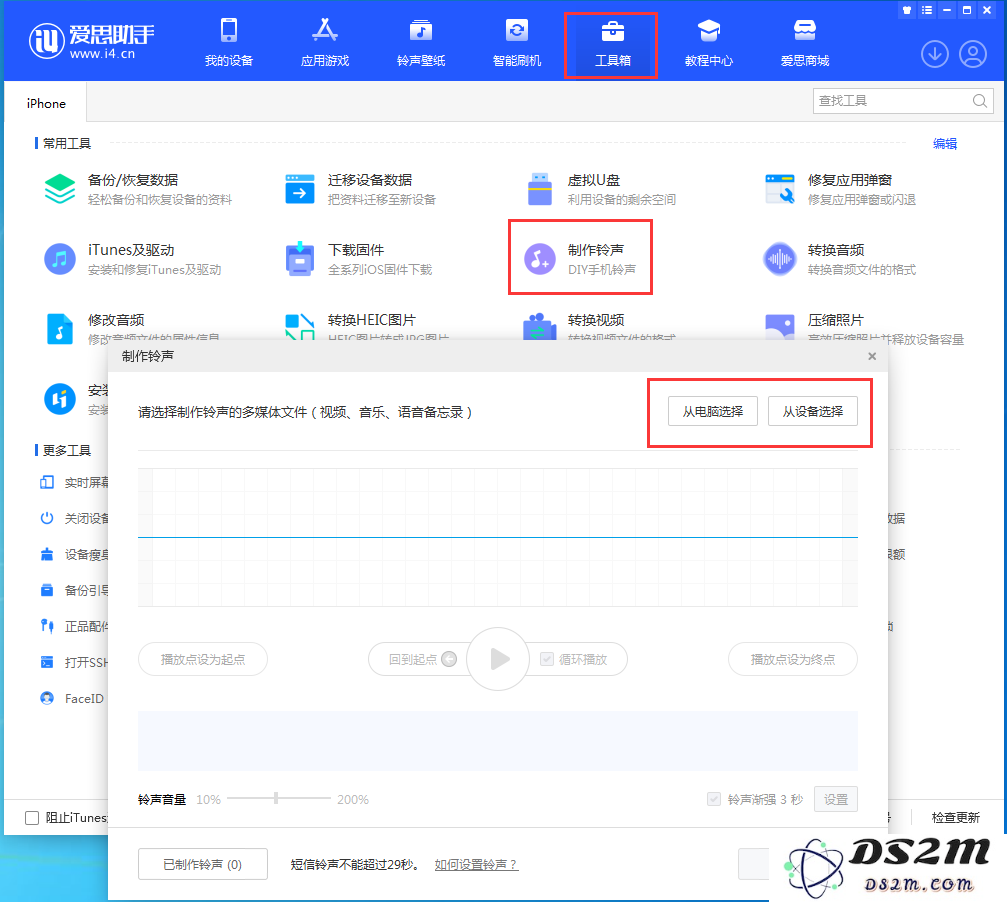The height and width of the screenshot is (902, 1007).
Task: Open the 虚拟U盘 tool
Action: coord(600,189)
